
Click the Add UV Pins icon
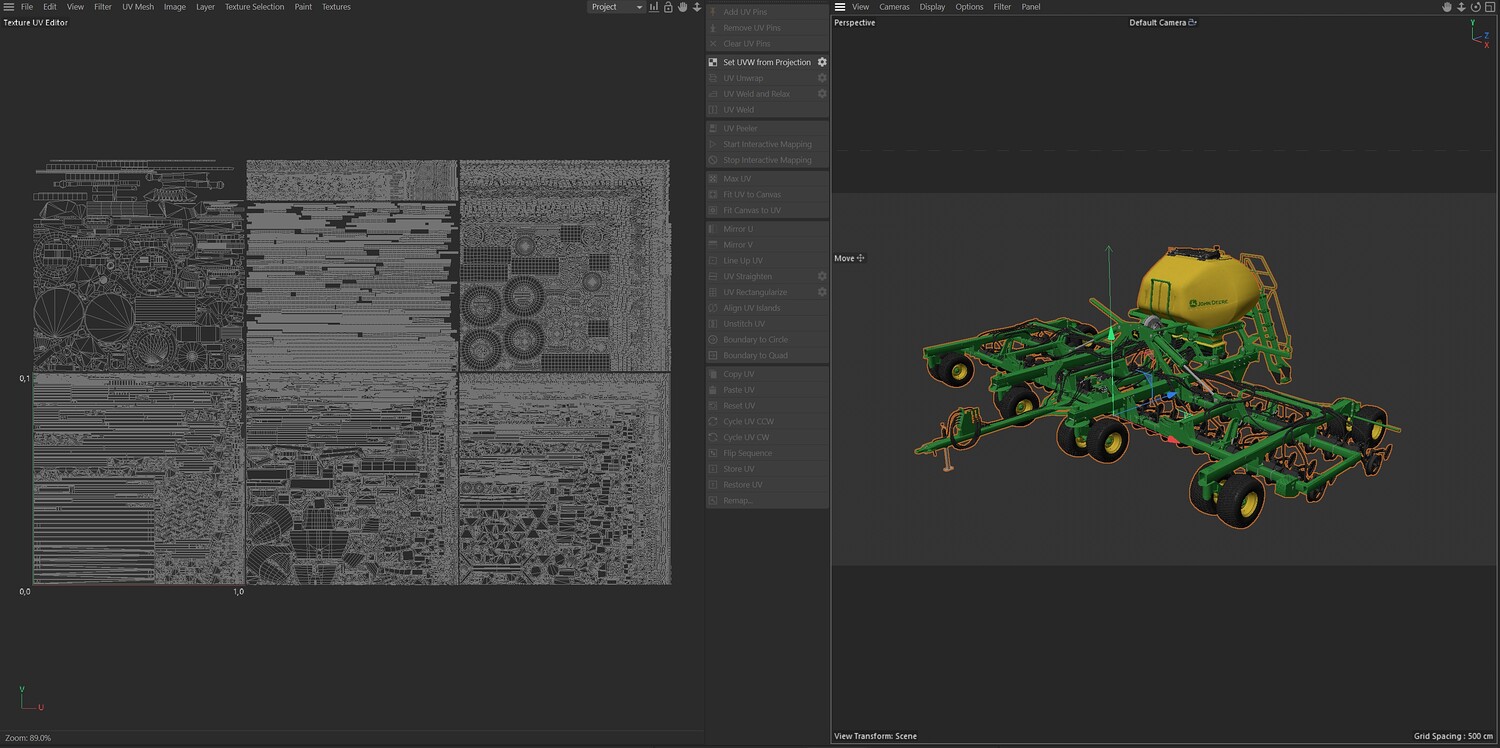coord(713,12)
